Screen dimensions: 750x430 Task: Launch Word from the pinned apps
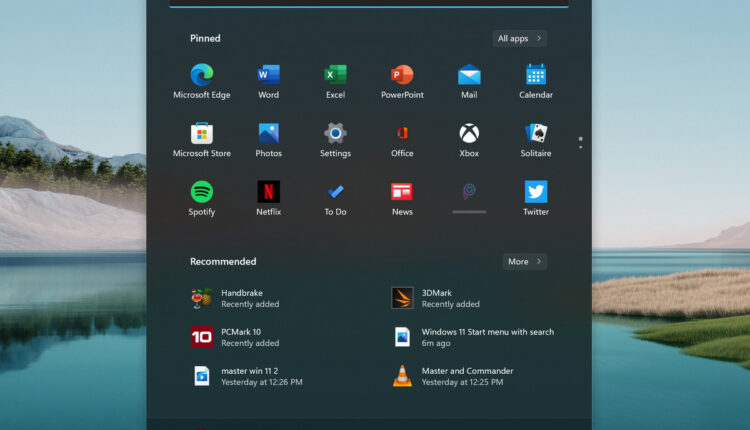tap(268, 75)
